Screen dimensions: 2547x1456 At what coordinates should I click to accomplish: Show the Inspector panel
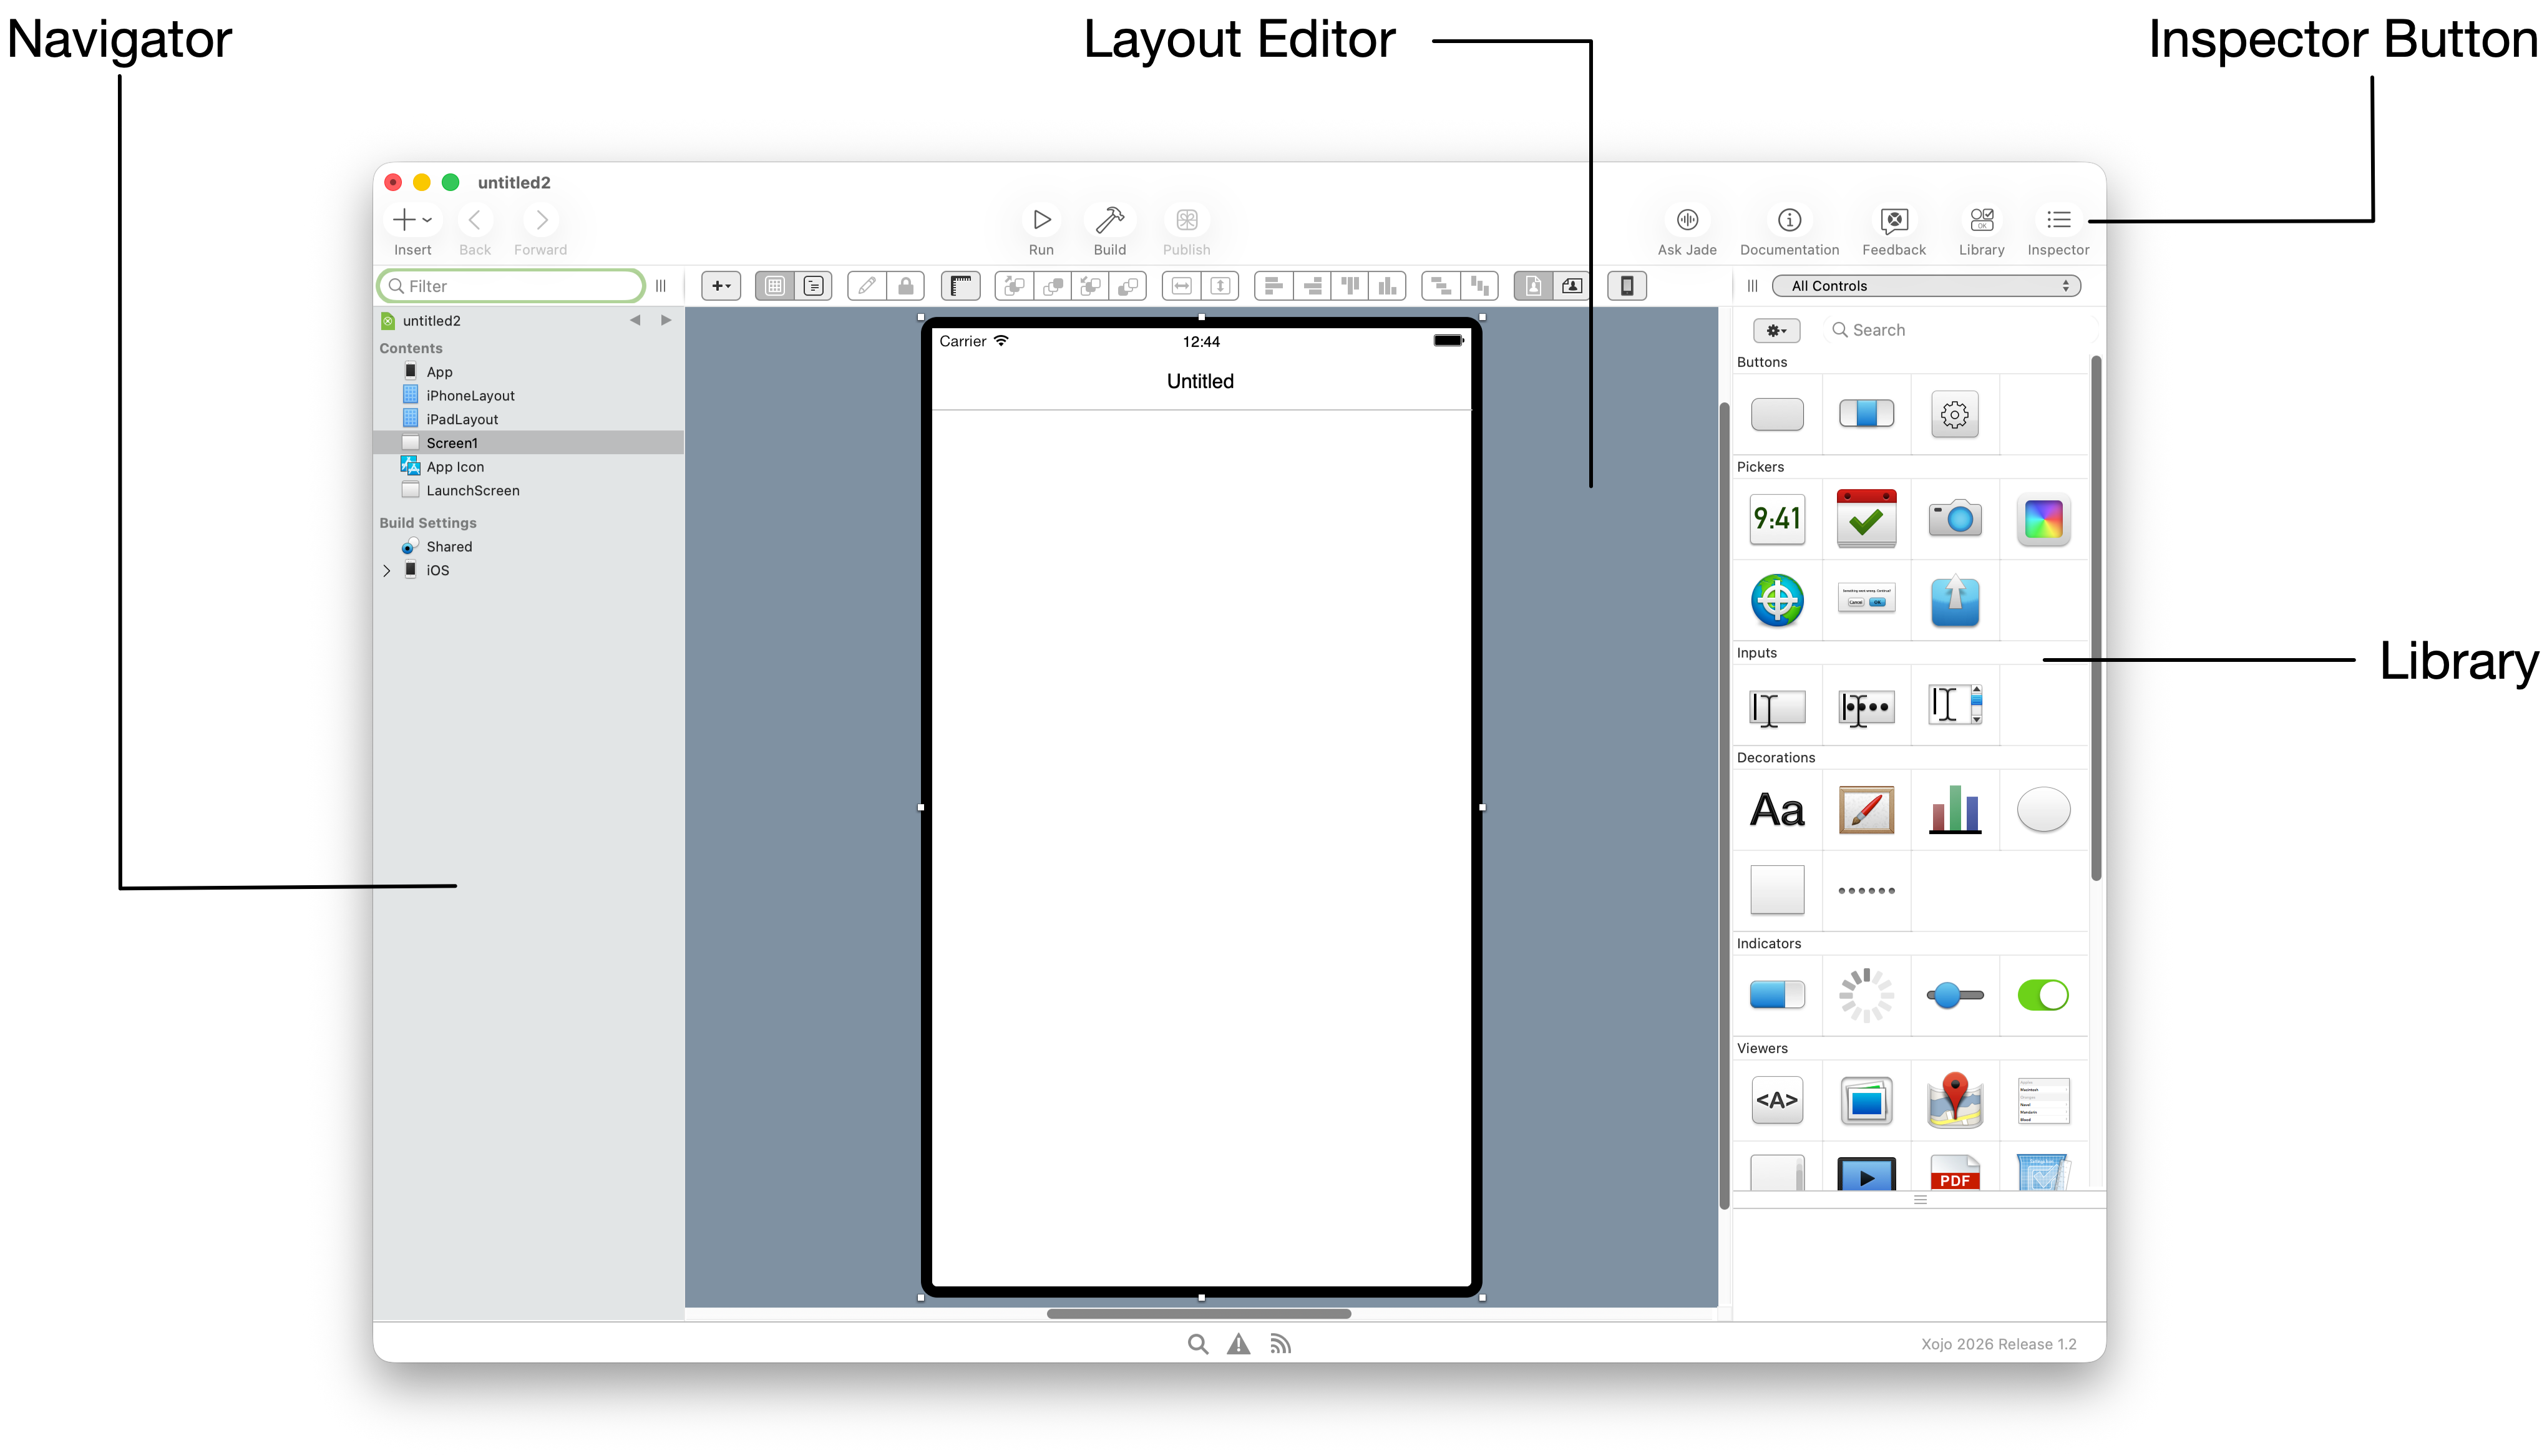[2058, 220]
